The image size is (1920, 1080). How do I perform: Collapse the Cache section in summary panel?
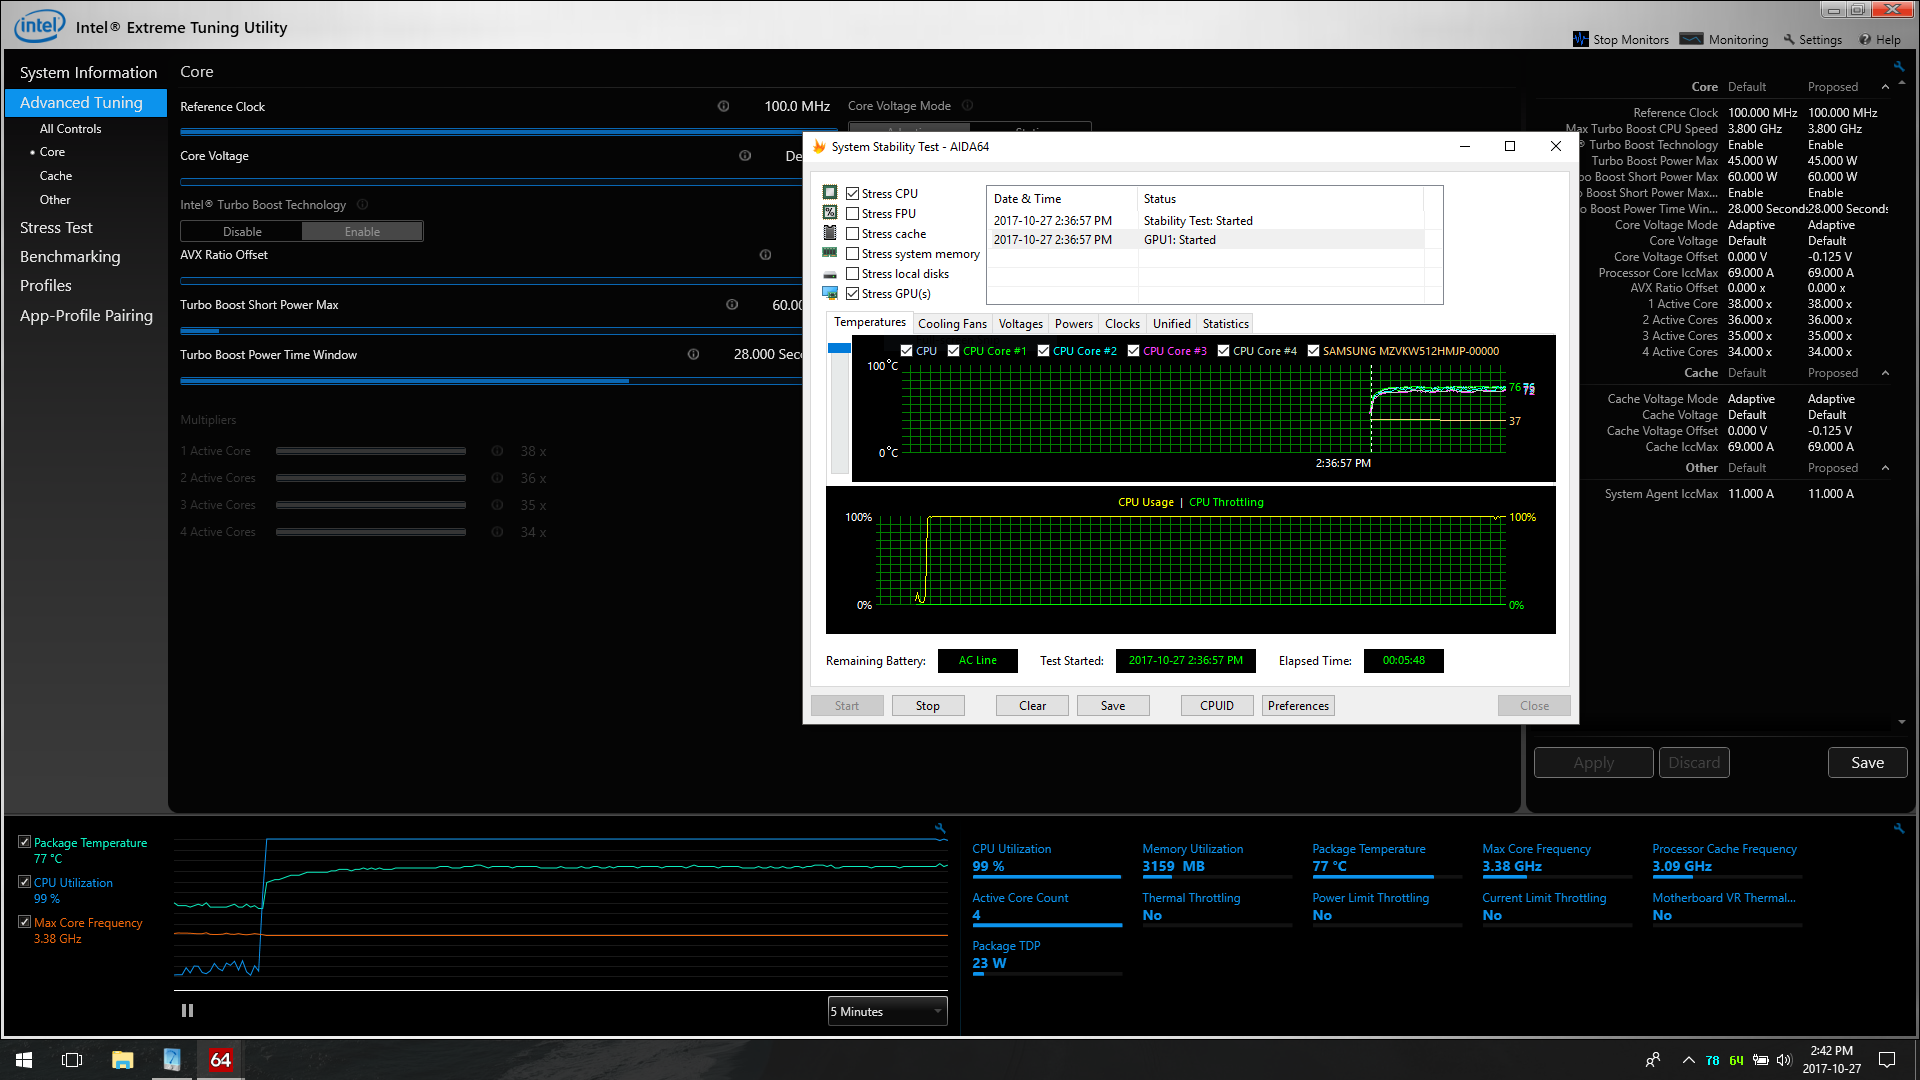(1885, 373)
